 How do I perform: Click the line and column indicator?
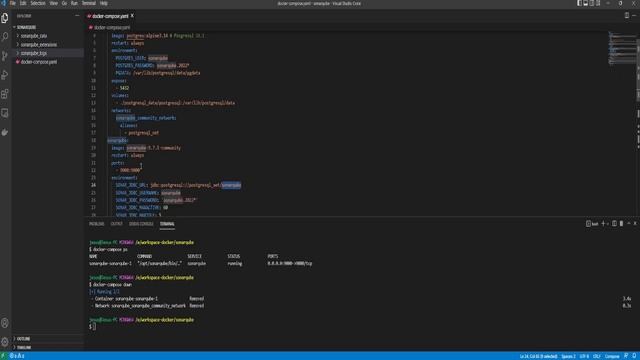click(x=538, y=356)
